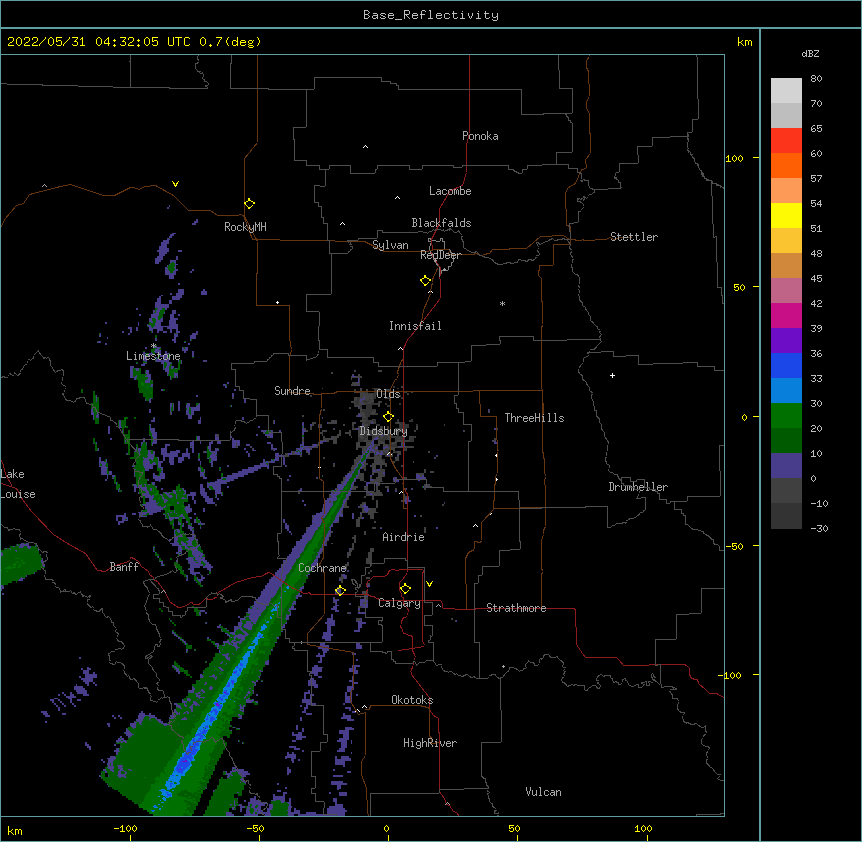Pick the magenta 39-42 dBZ legend swatch
Image resolution: width=862 pixels, height=842 pixels.
(786, 315)
